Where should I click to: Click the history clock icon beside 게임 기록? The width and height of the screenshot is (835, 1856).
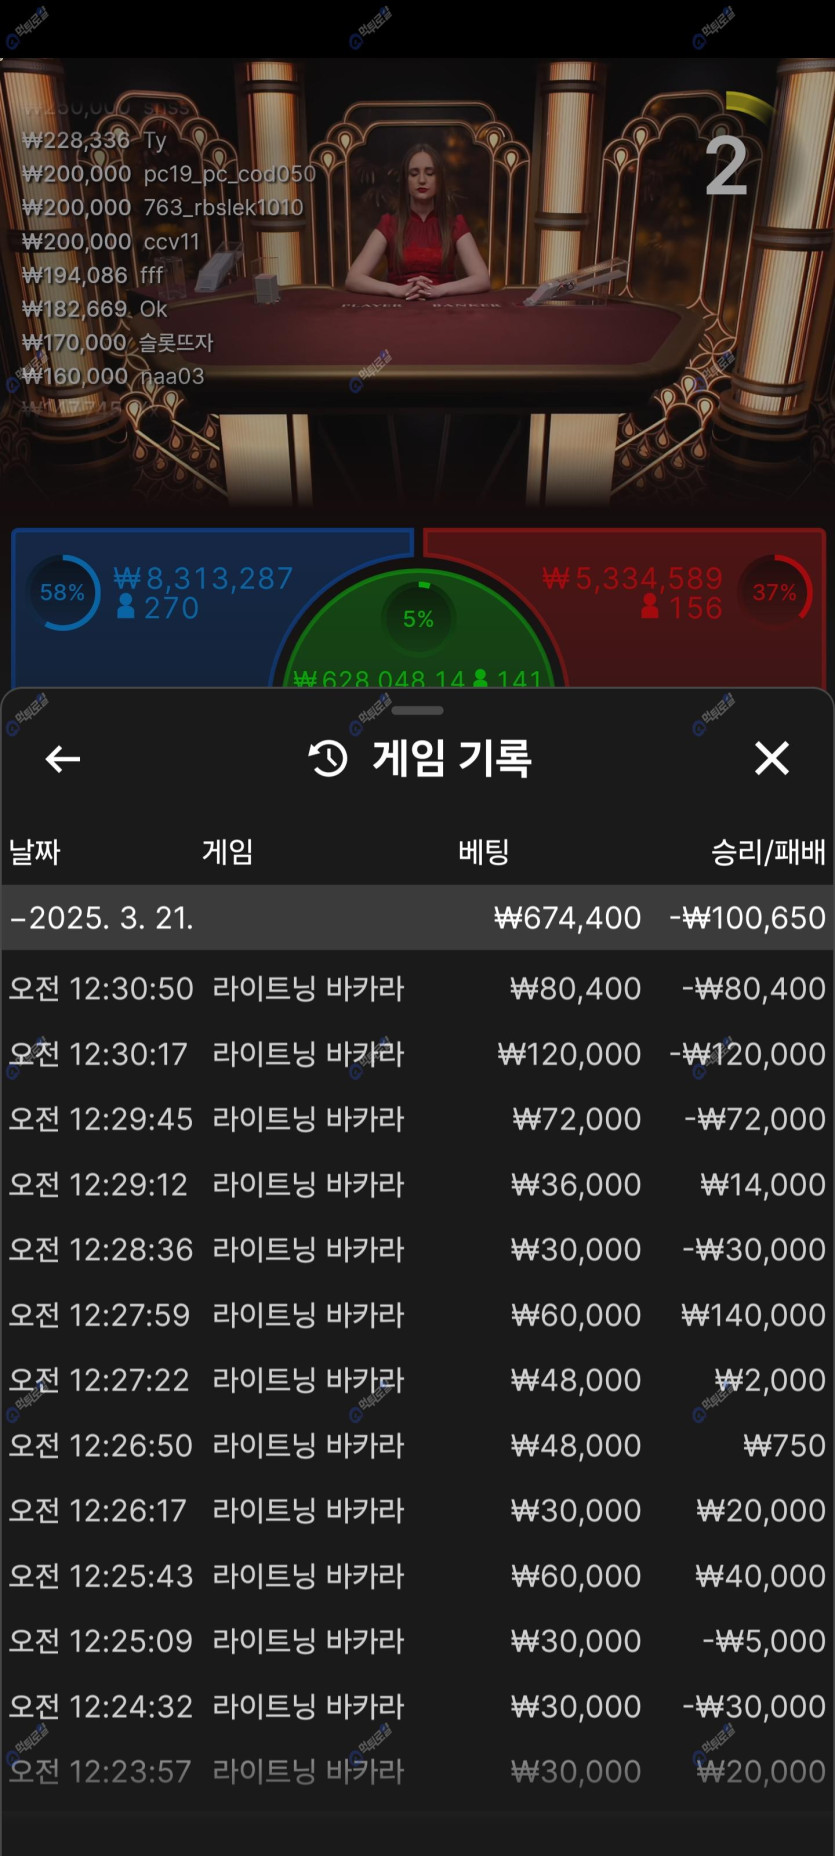328,759
